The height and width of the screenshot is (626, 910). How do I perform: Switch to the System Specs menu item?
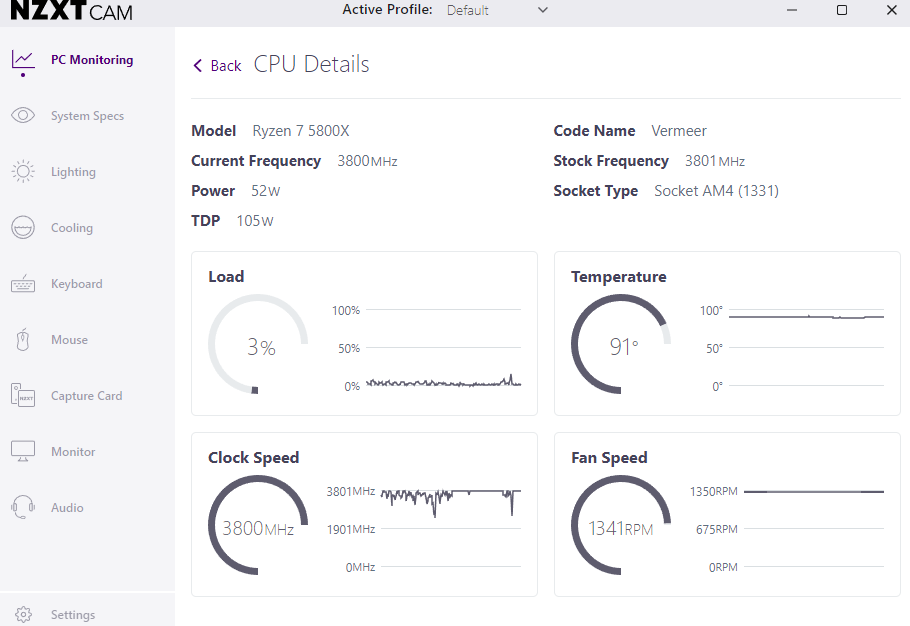pyautogui.click(x=87, y=116)
